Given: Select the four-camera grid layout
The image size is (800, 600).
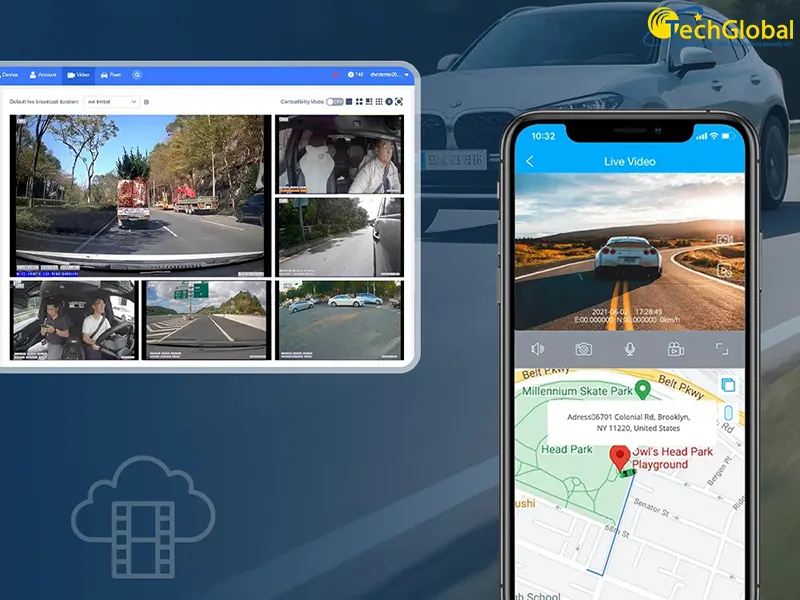Looking at the screenshot, I should click(360, 102).
